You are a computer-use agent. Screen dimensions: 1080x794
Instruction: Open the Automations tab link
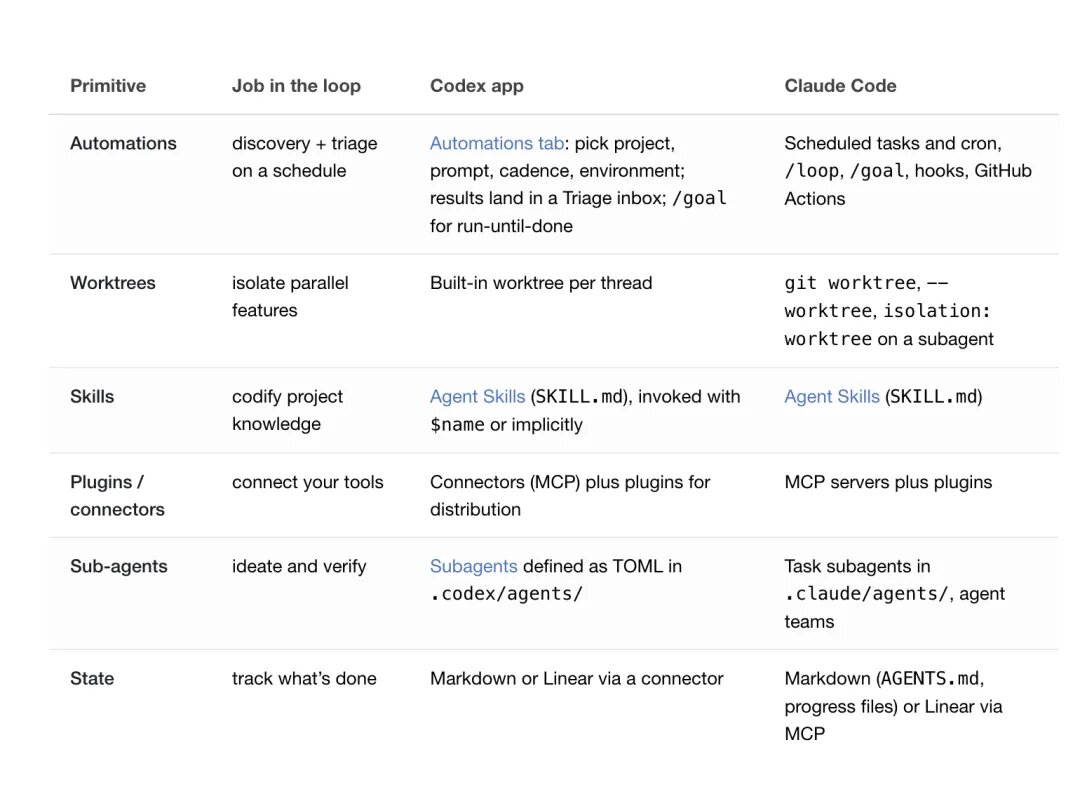(x=497, y=143)
